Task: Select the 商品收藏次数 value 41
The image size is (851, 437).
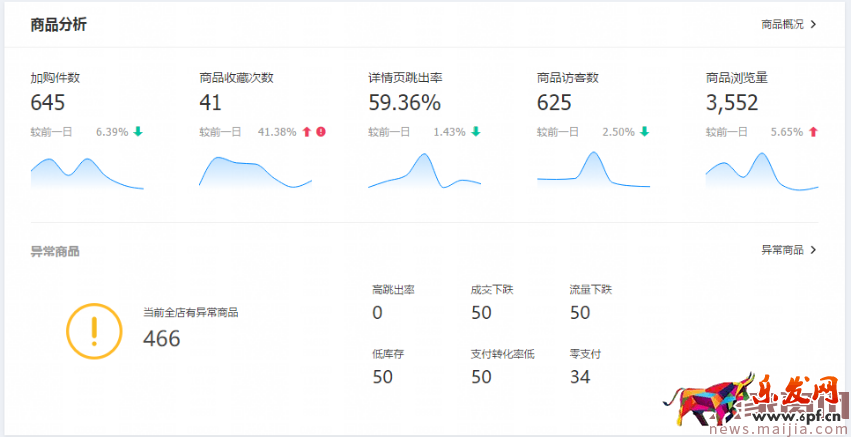Action: point(211,103)
